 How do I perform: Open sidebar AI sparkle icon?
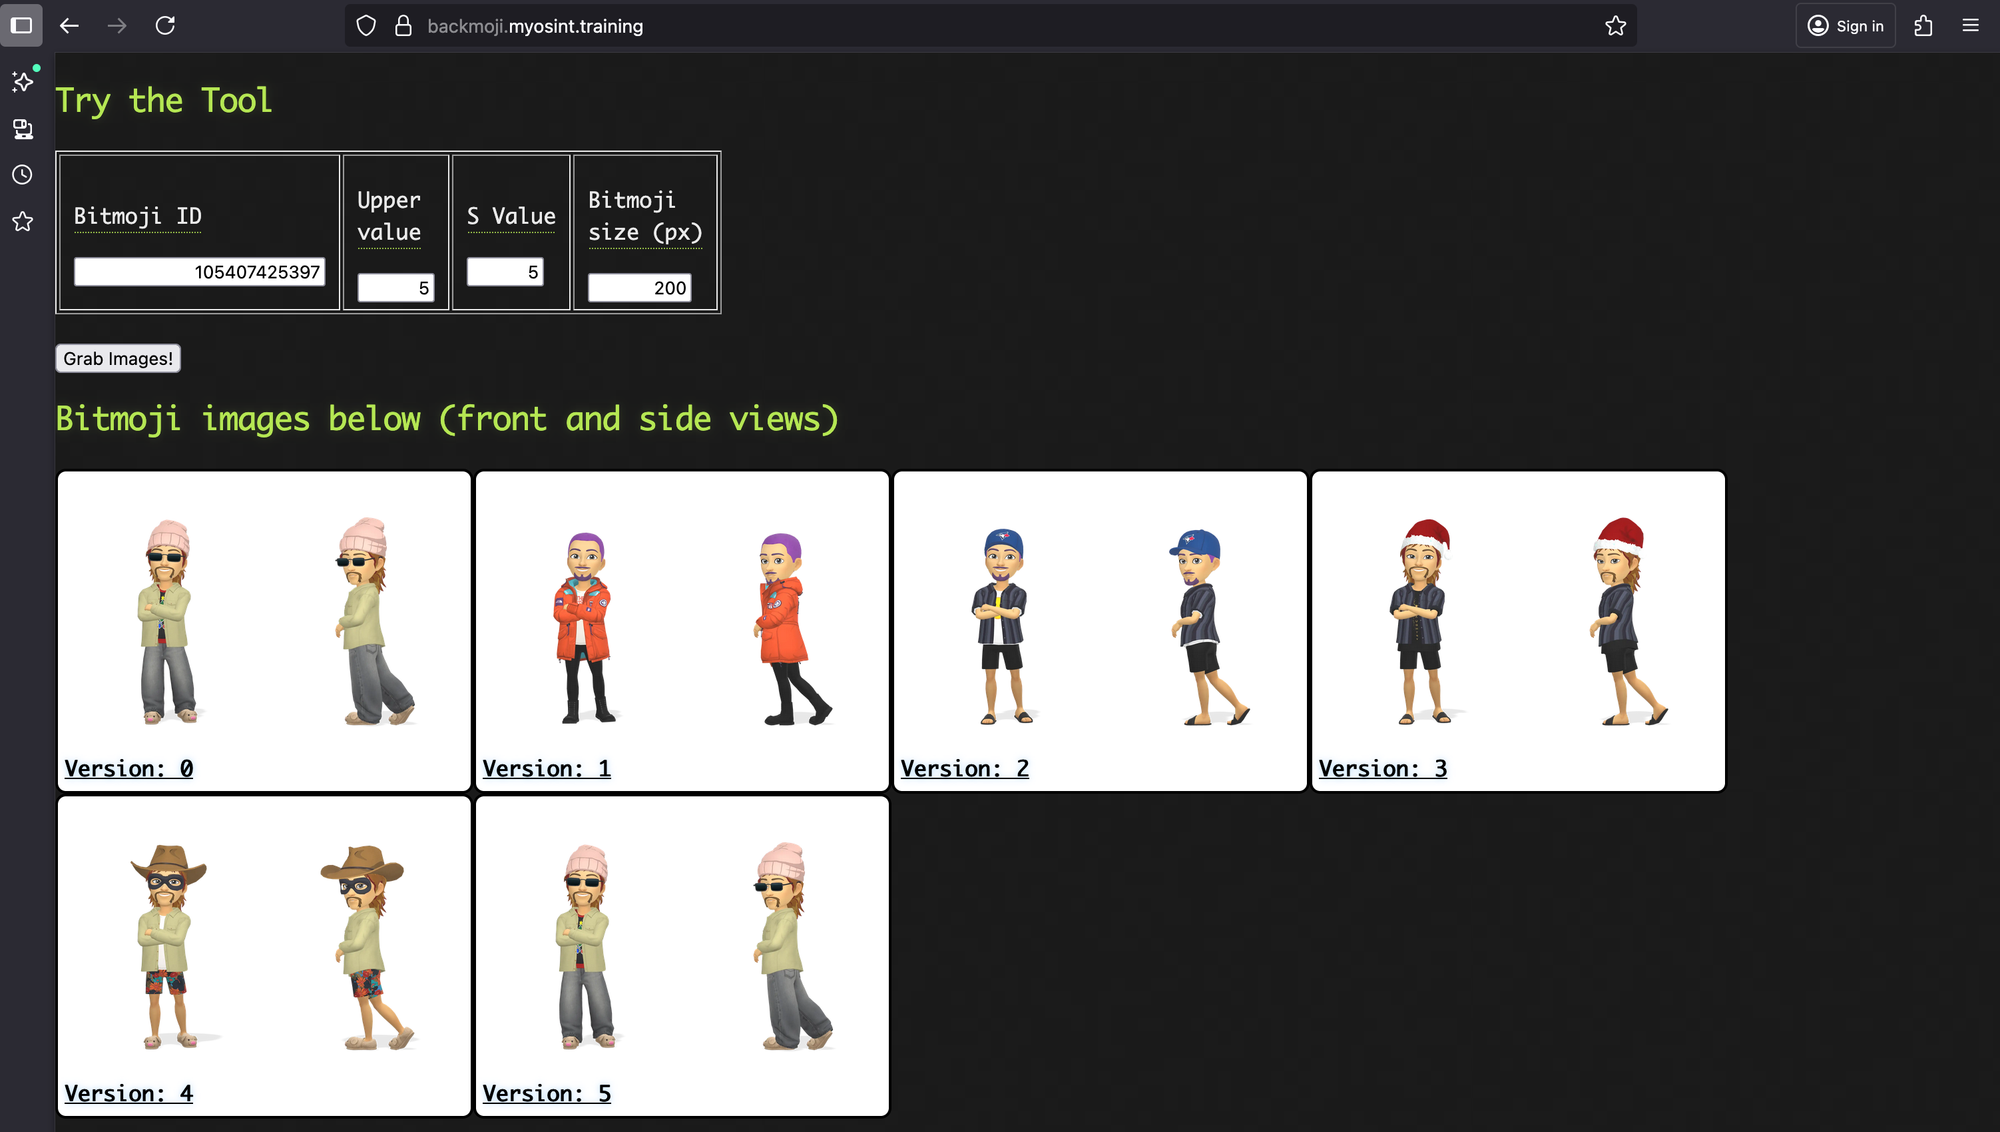22,81
